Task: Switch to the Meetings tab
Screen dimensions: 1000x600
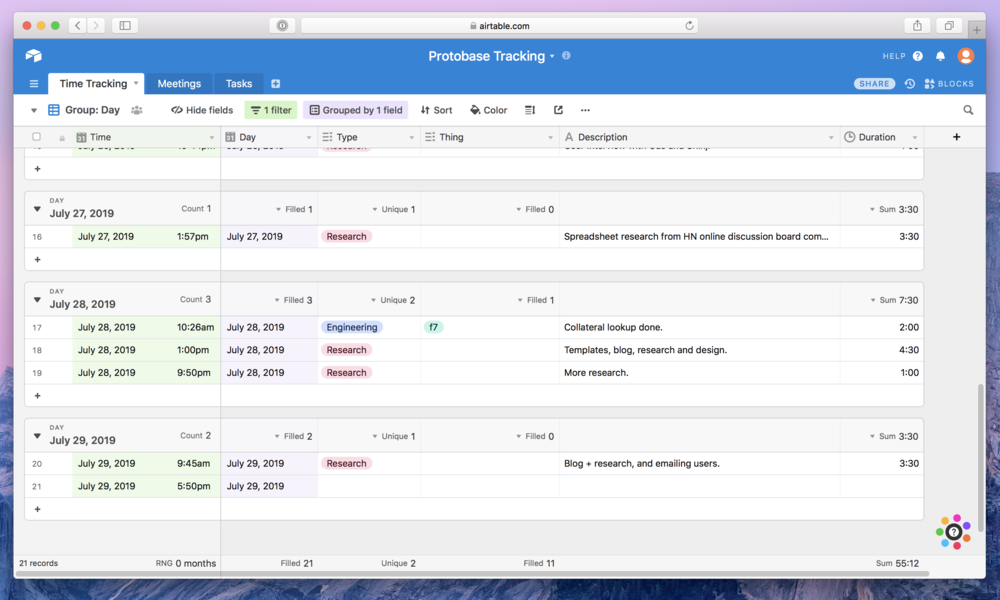Action: (x=179, y=84)
